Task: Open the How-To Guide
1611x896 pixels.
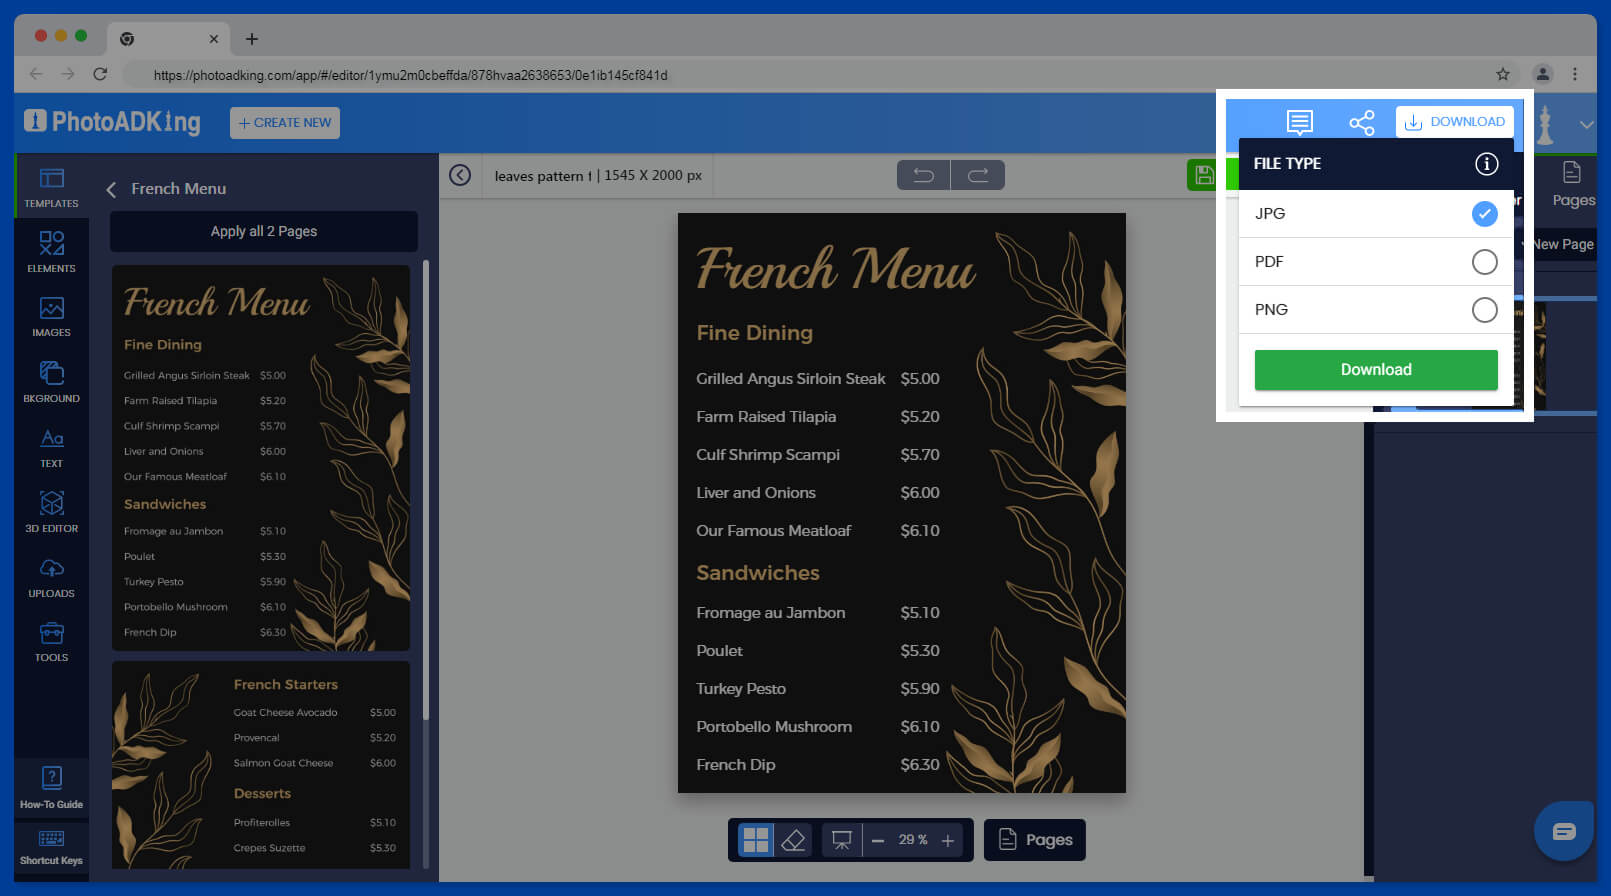Action: (x=51, y=788)
